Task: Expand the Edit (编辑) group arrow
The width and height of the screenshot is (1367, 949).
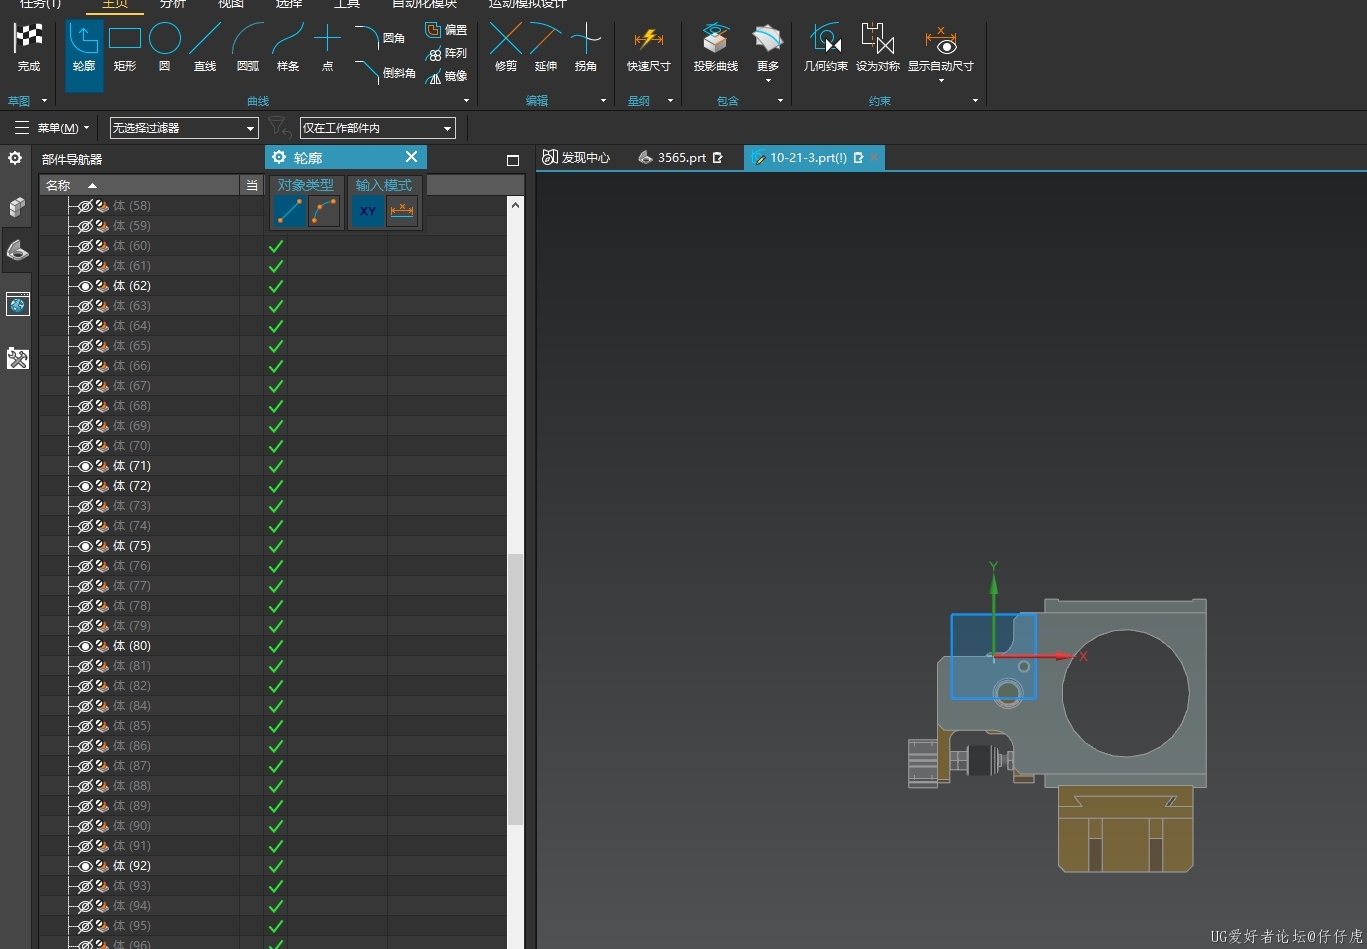Action: tap(603, 101)
